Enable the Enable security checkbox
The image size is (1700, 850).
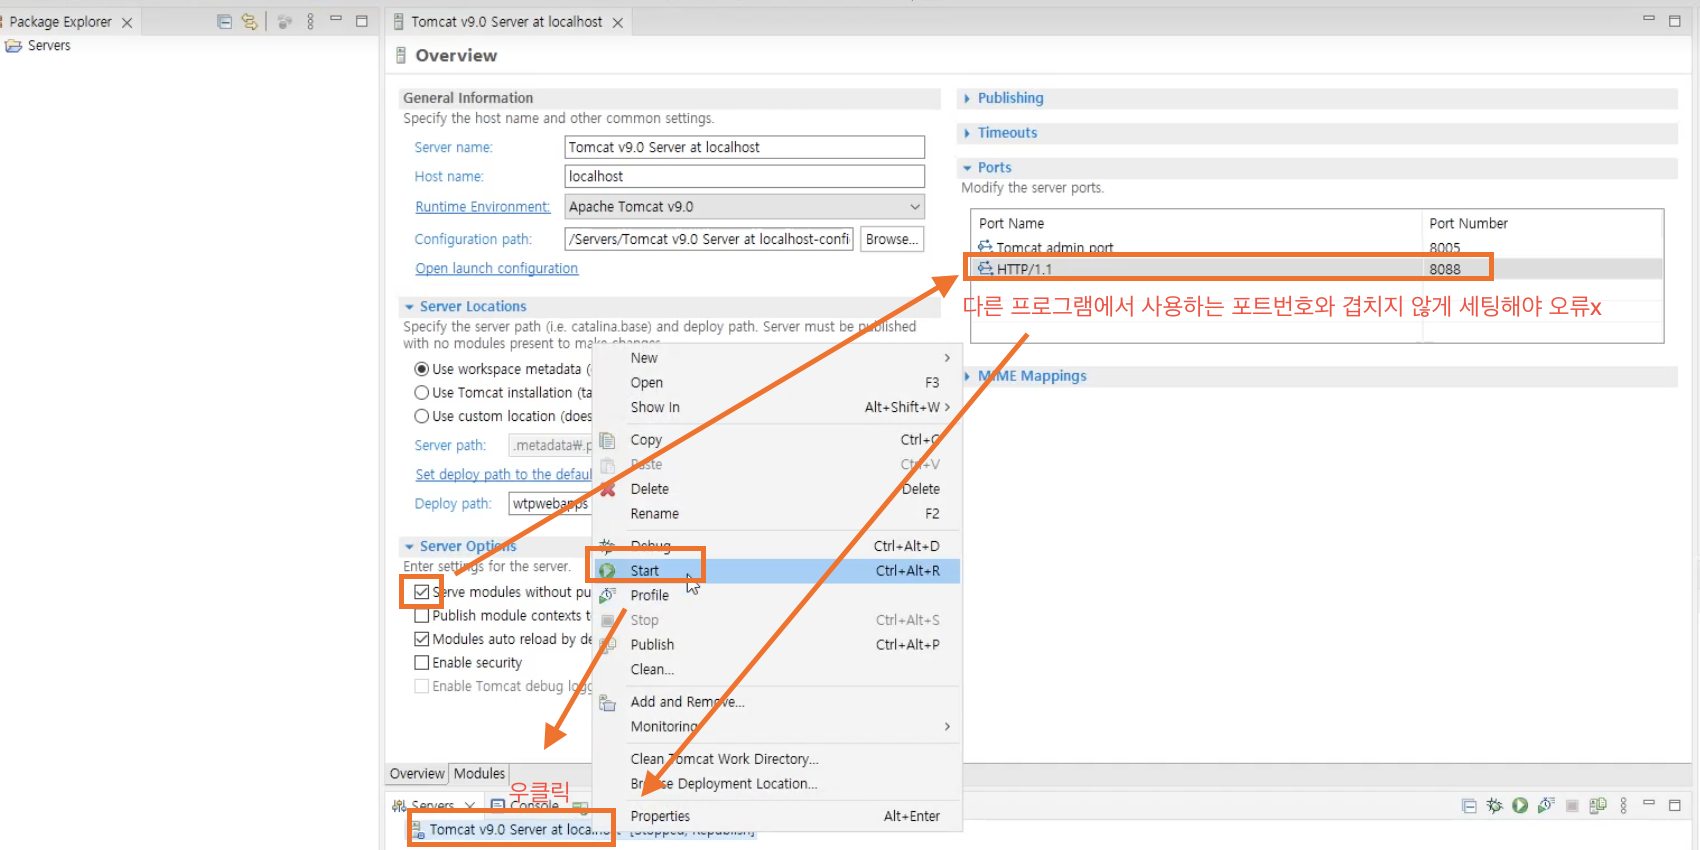coord(422,663)
